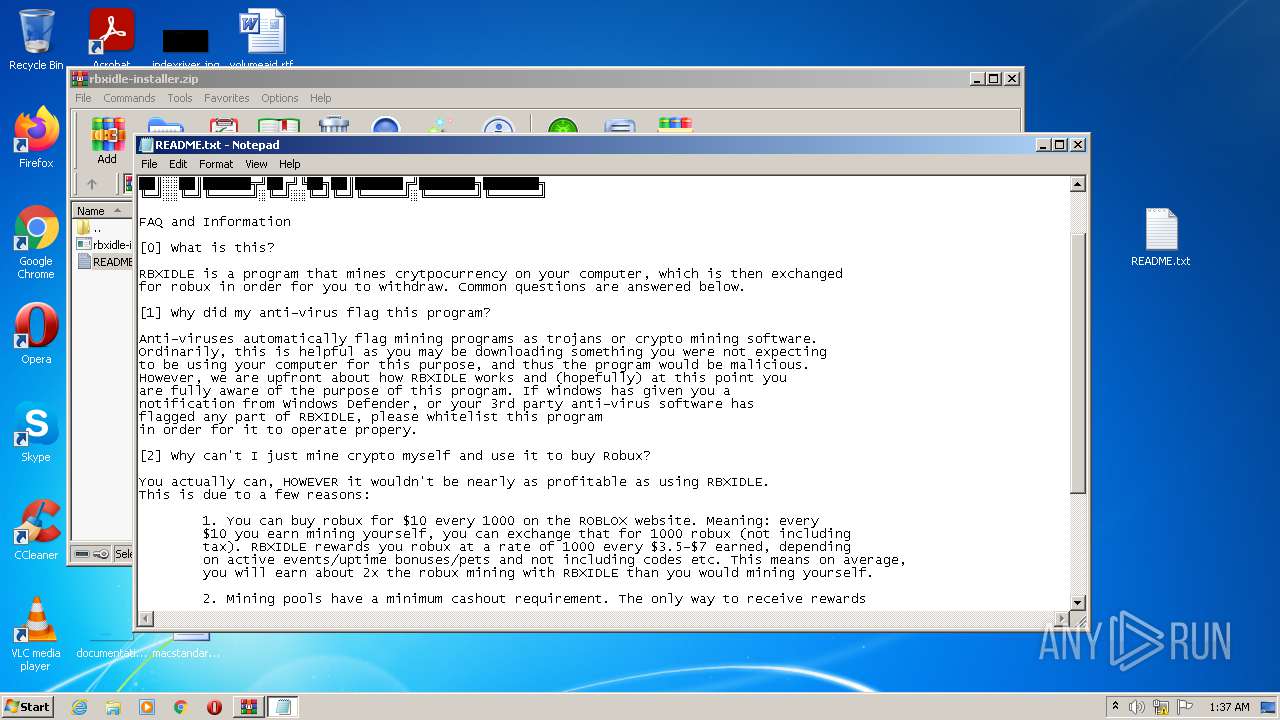Viewport: 1280px width, 720px height.
Task: Switch to WinRAR taskbar button
Action: (249, 707)
